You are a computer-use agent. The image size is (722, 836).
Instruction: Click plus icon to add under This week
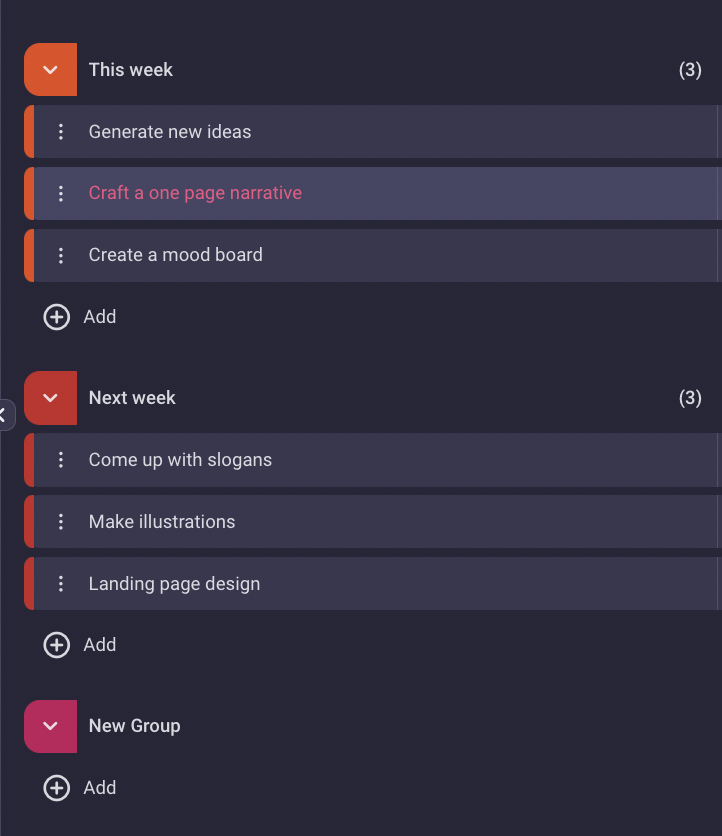[57, 317]
